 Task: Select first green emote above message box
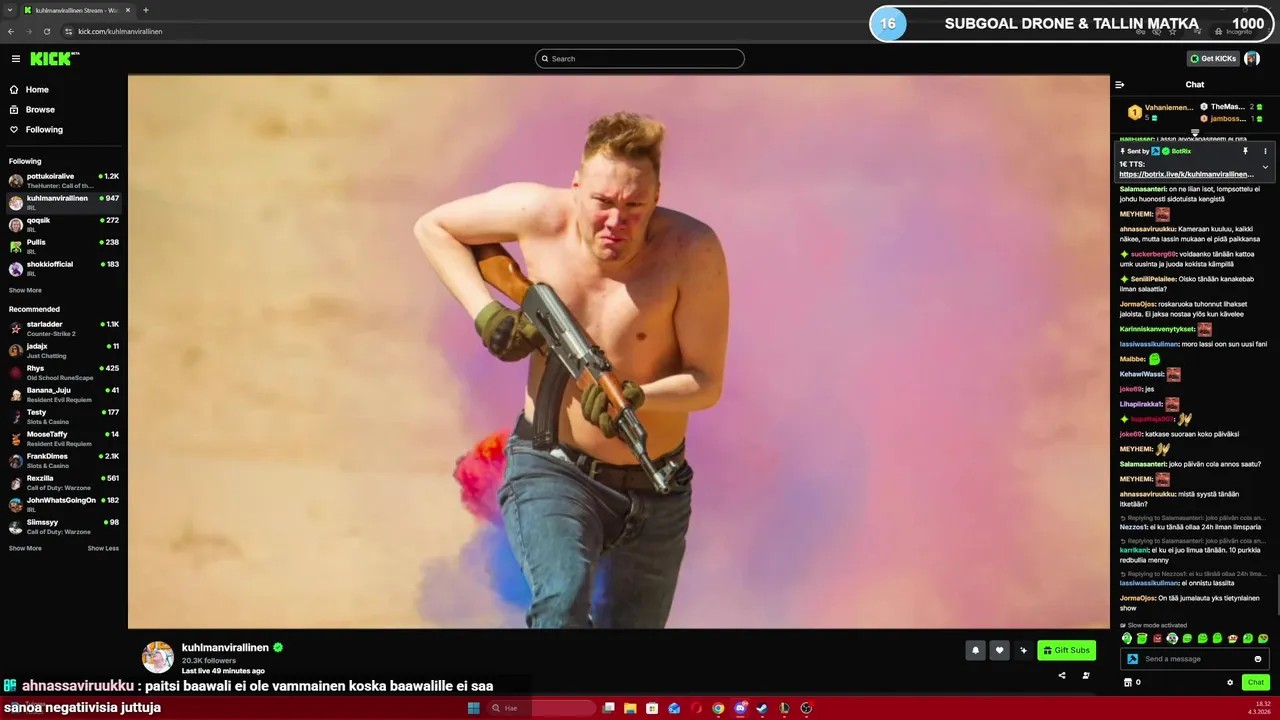tap(1127, 638)
